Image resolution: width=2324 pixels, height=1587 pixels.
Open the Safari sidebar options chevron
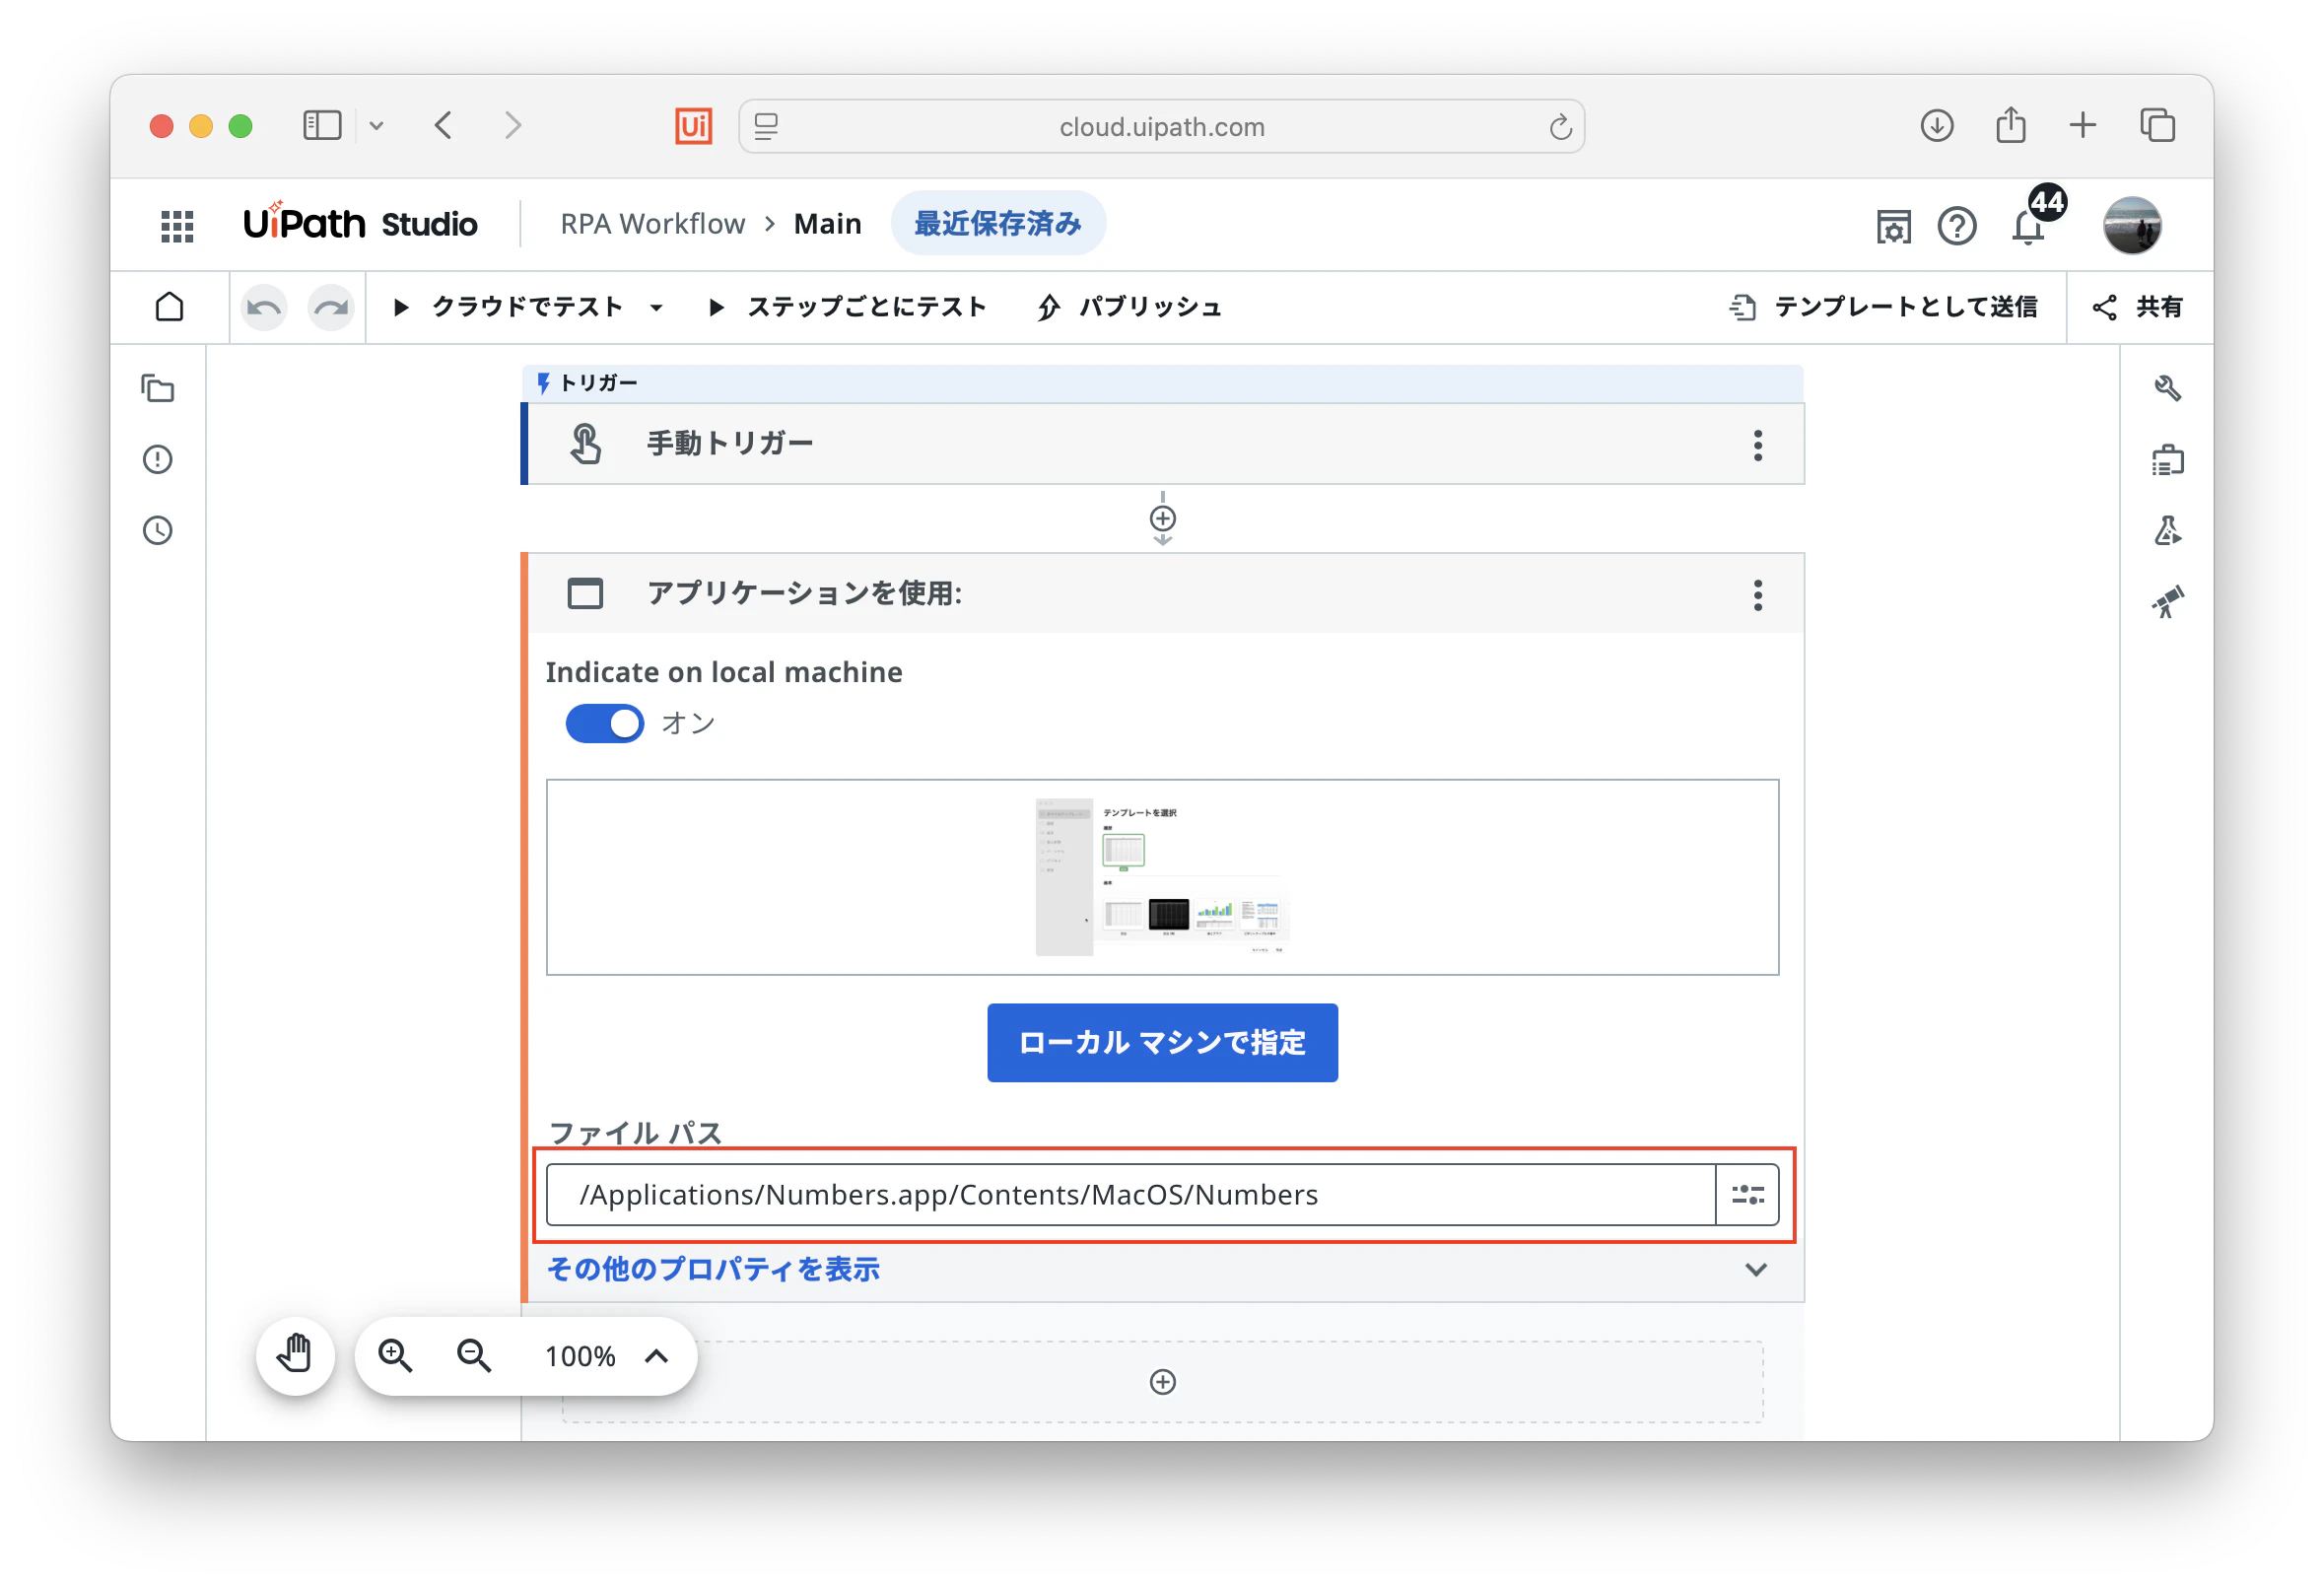coord(376,126)
